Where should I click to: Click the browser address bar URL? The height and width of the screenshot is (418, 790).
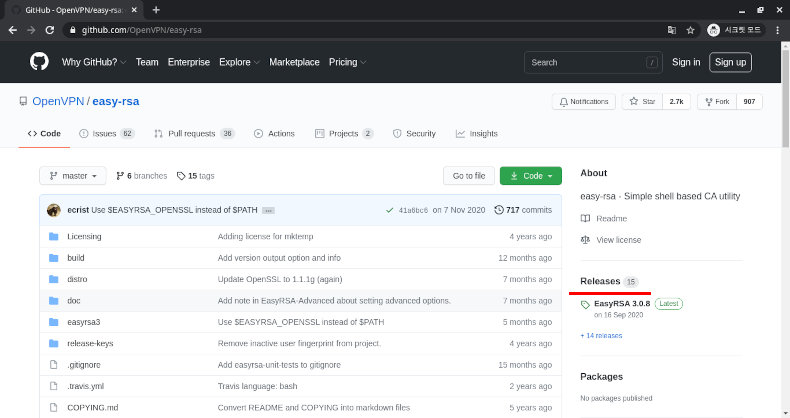(x=142, y=30)
